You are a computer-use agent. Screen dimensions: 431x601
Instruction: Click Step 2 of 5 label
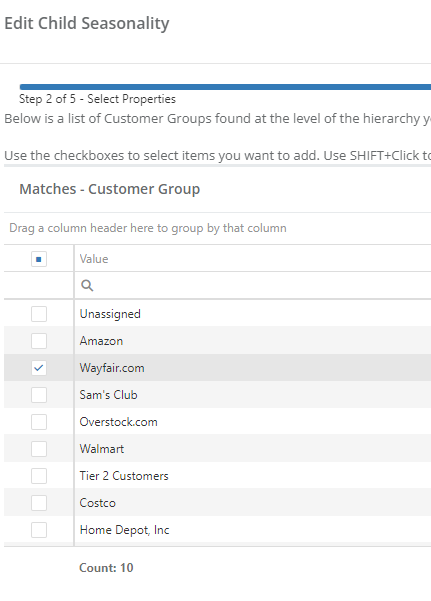[x=97, y=99]
